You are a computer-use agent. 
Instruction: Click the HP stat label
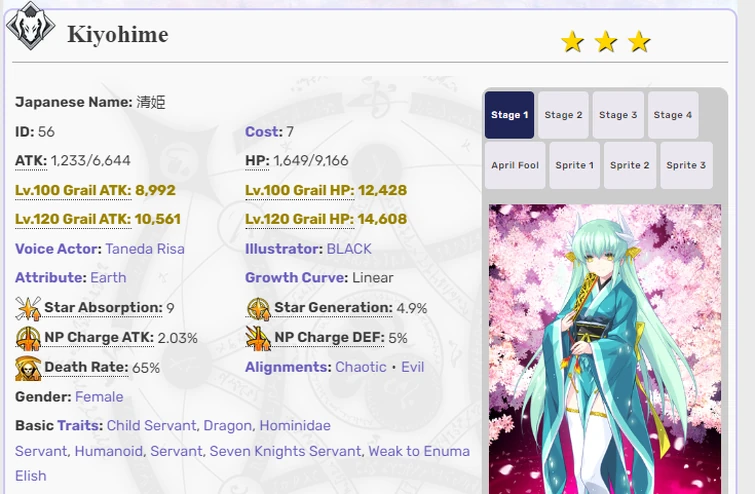click(257, 160)
